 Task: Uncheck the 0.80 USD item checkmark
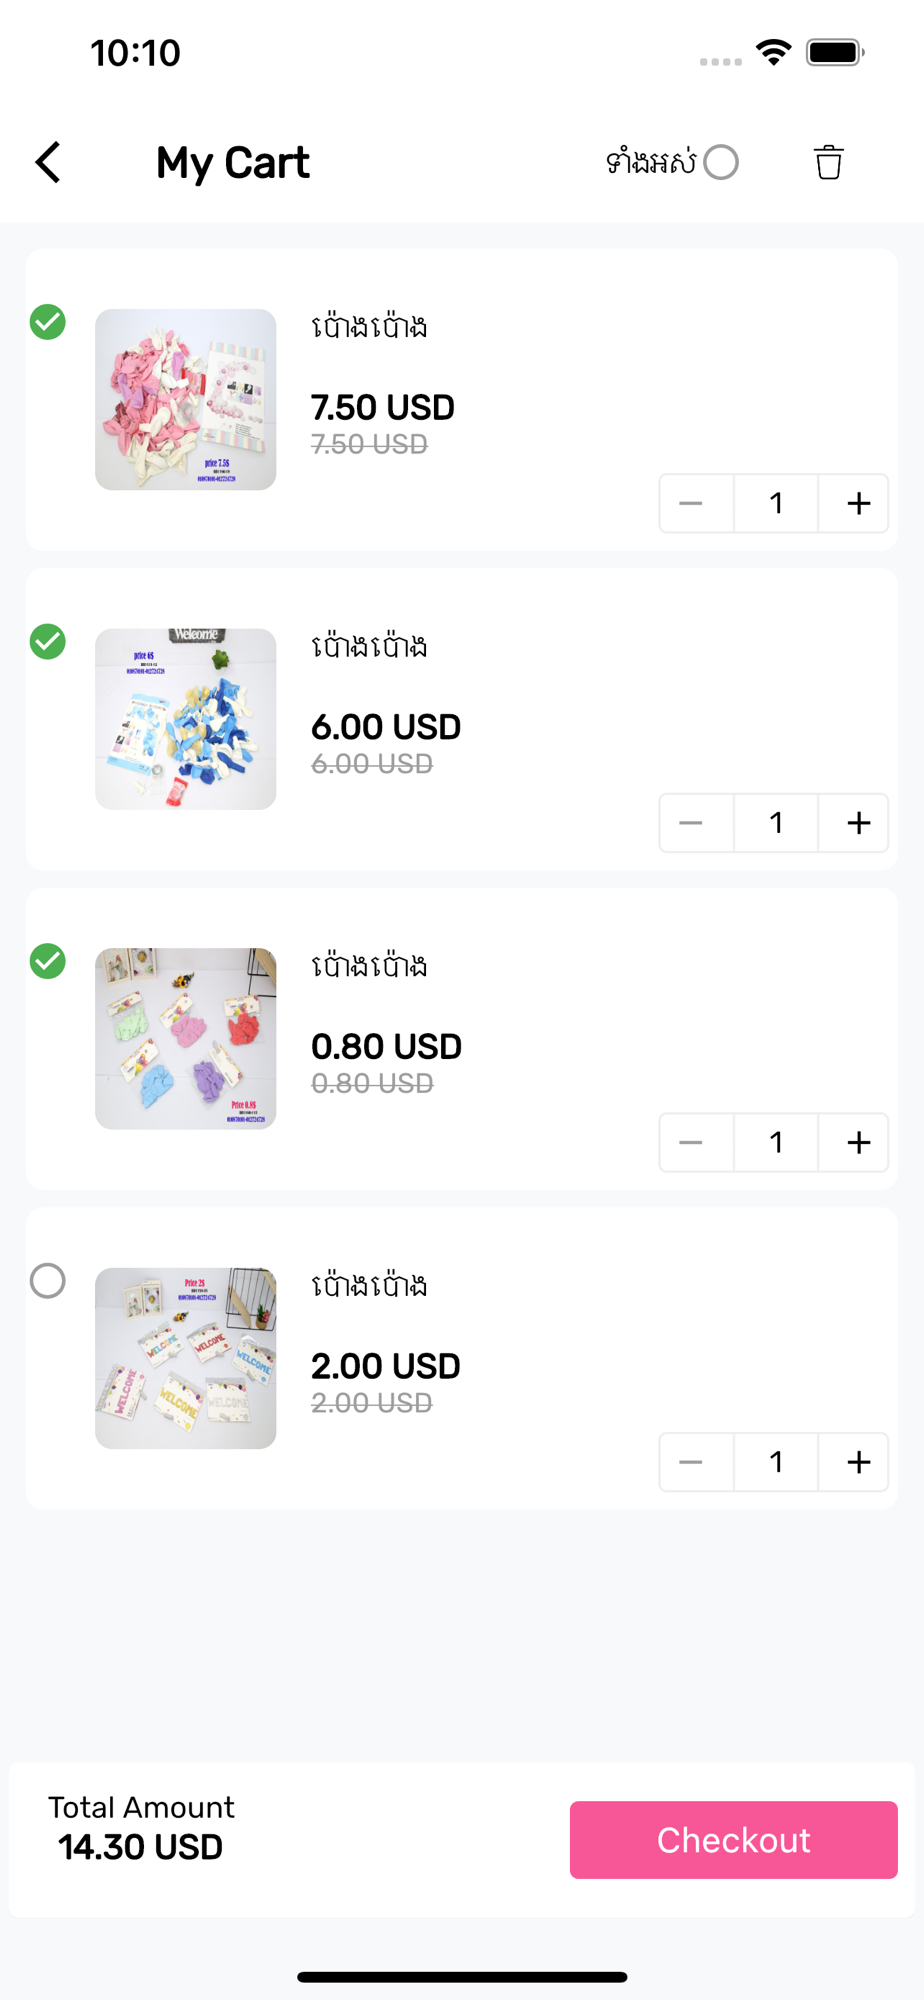tap(48, 961)
